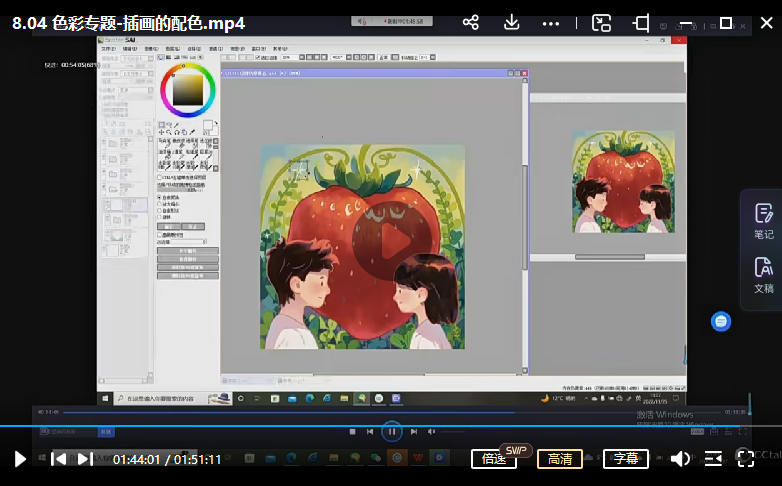Click the color wheel in the video
This screenshot has height=486, width=782.
click(x=187, y=89)
